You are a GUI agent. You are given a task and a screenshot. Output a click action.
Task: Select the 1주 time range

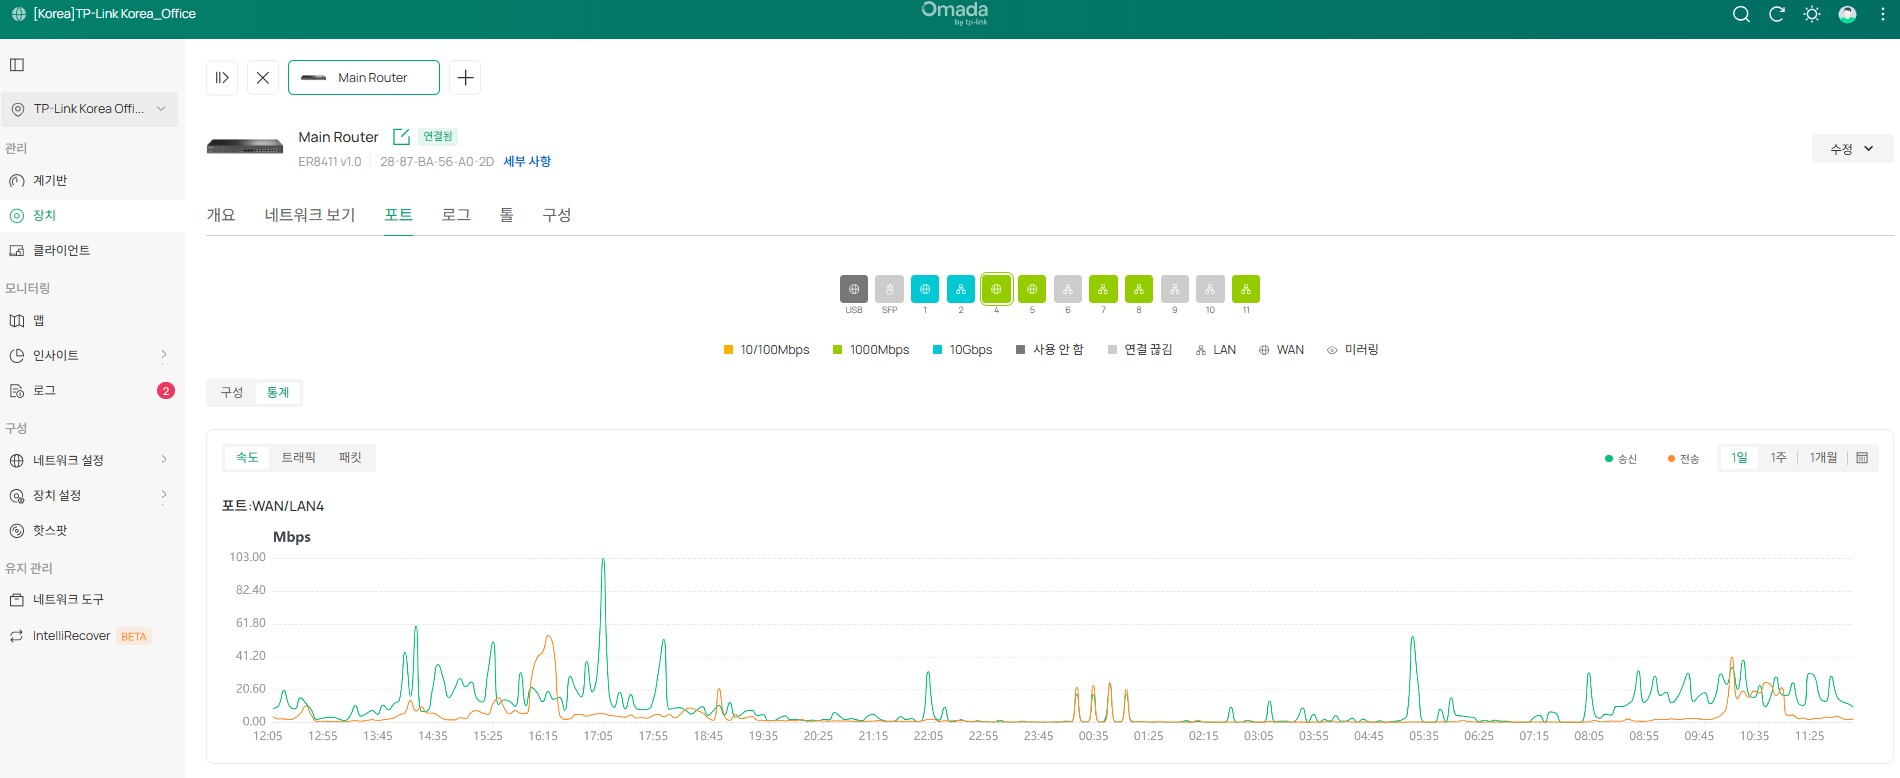tap(1778, 458)
